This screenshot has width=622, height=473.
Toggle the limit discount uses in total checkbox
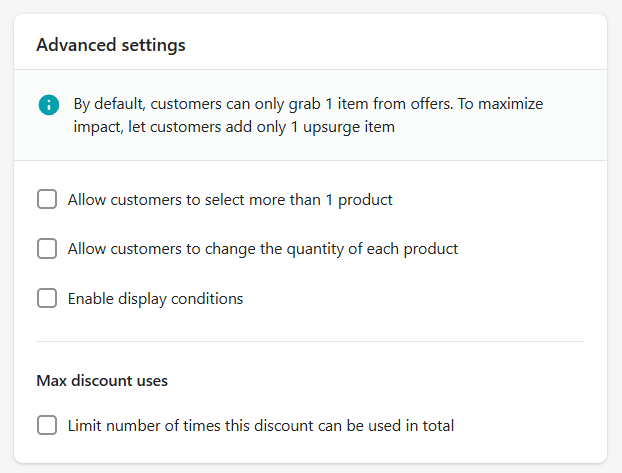click(47, 425)
